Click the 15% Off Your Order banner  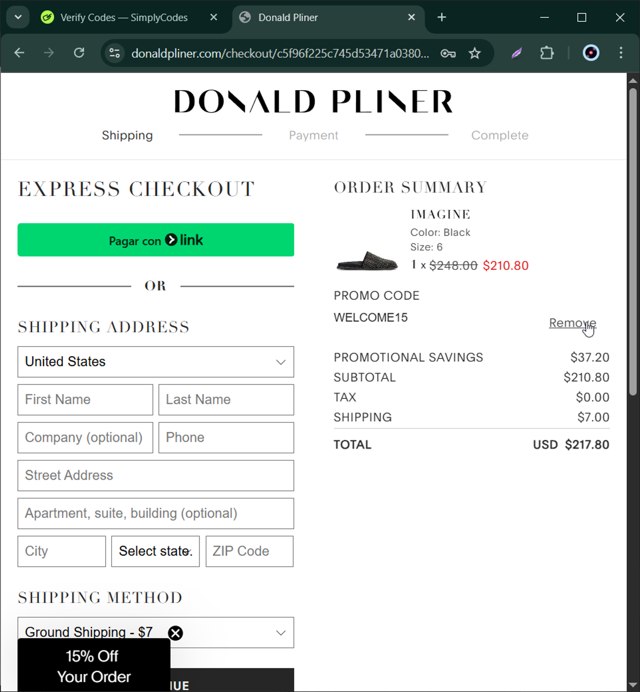point(94,666)
